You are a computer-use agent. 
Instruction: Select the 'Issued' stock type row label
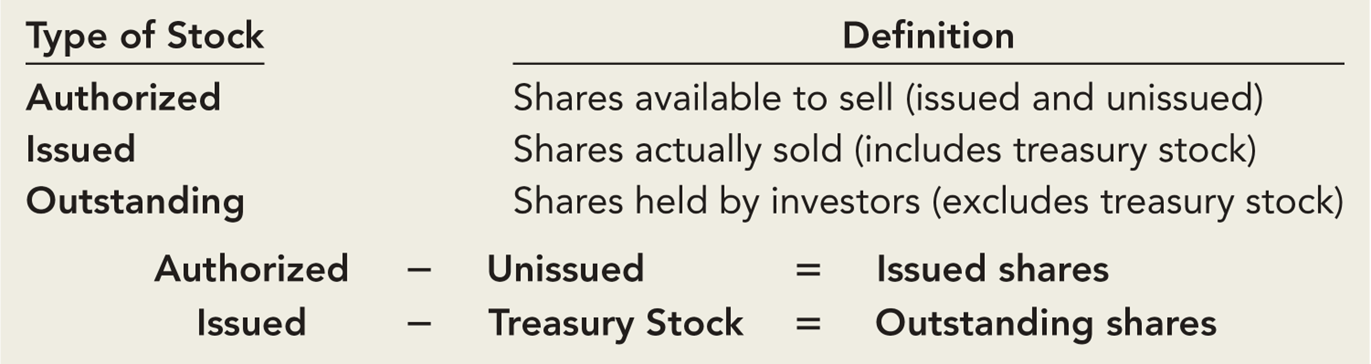(x=80, y=150)
